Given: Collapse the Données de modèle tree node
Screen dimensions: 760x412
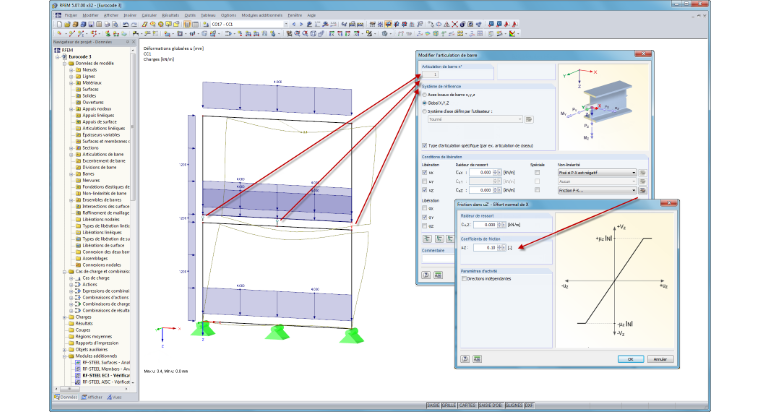Looking at the screenshot, I should 64,63.
